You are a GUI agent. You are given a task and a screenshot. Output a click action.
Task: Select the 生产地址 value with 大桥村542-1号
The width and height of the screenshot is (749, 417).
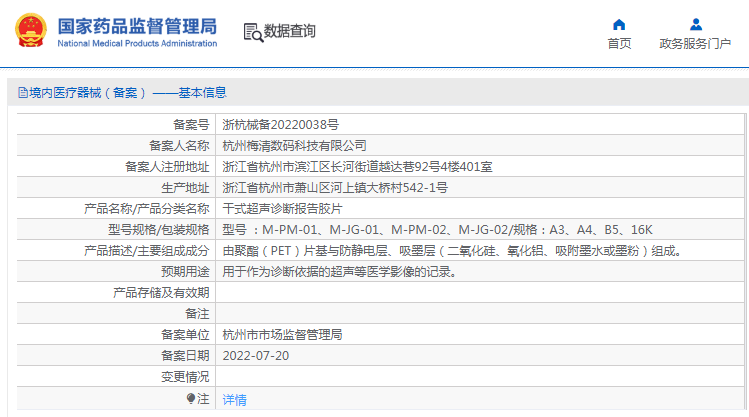pyautogui.click(x=335, y=188)
